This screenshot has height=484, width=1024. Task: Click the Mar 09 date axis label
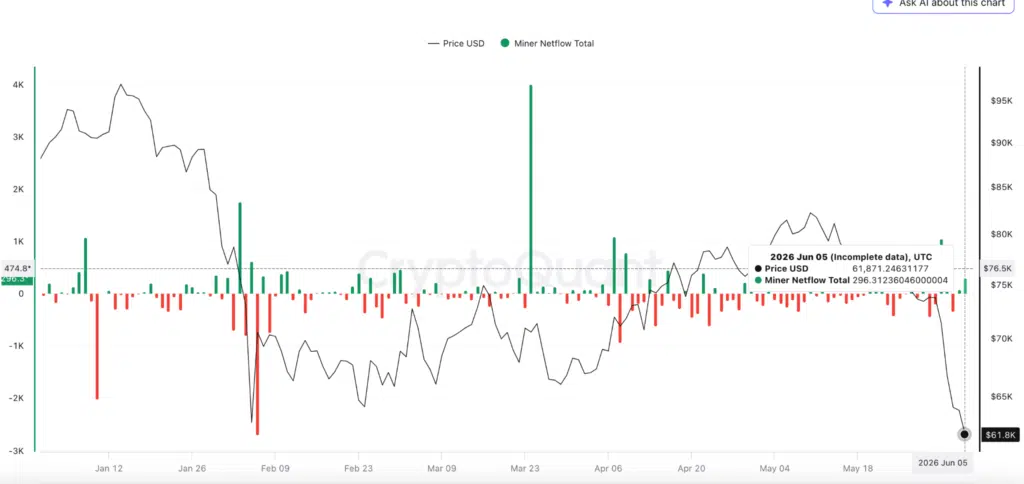441,468
